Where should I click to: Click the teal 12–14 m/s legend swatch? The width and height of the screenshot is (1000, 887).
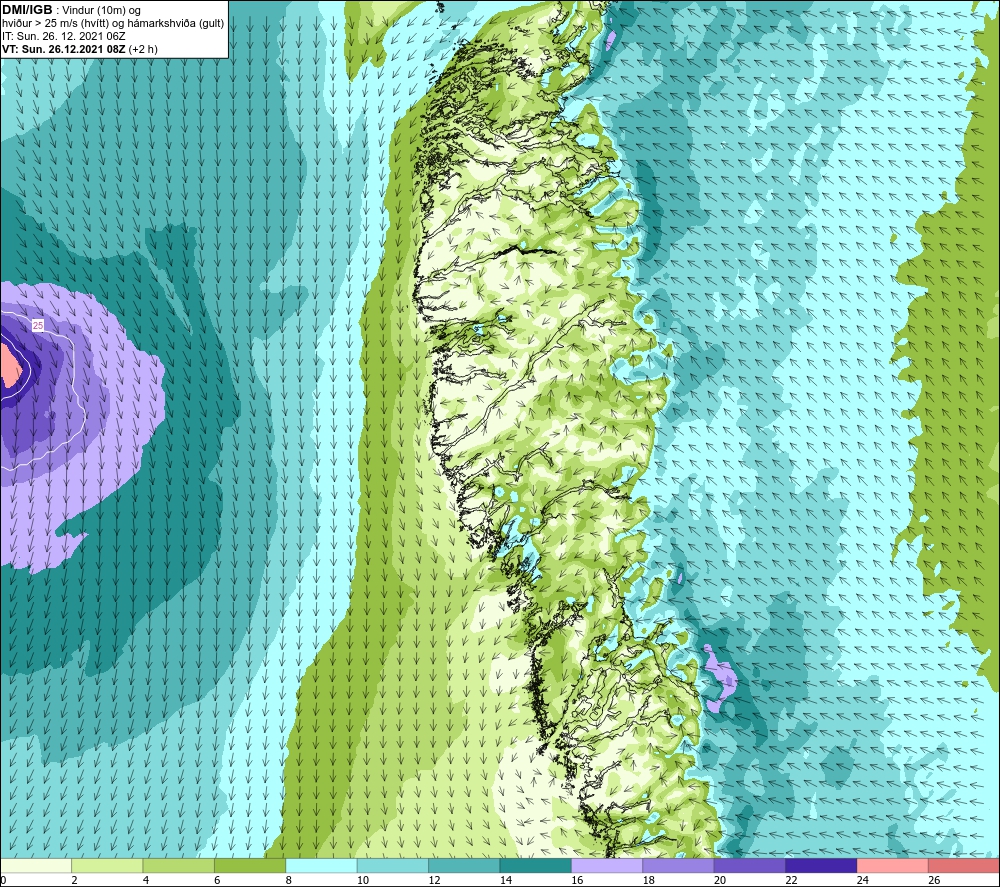coord(464,866)
